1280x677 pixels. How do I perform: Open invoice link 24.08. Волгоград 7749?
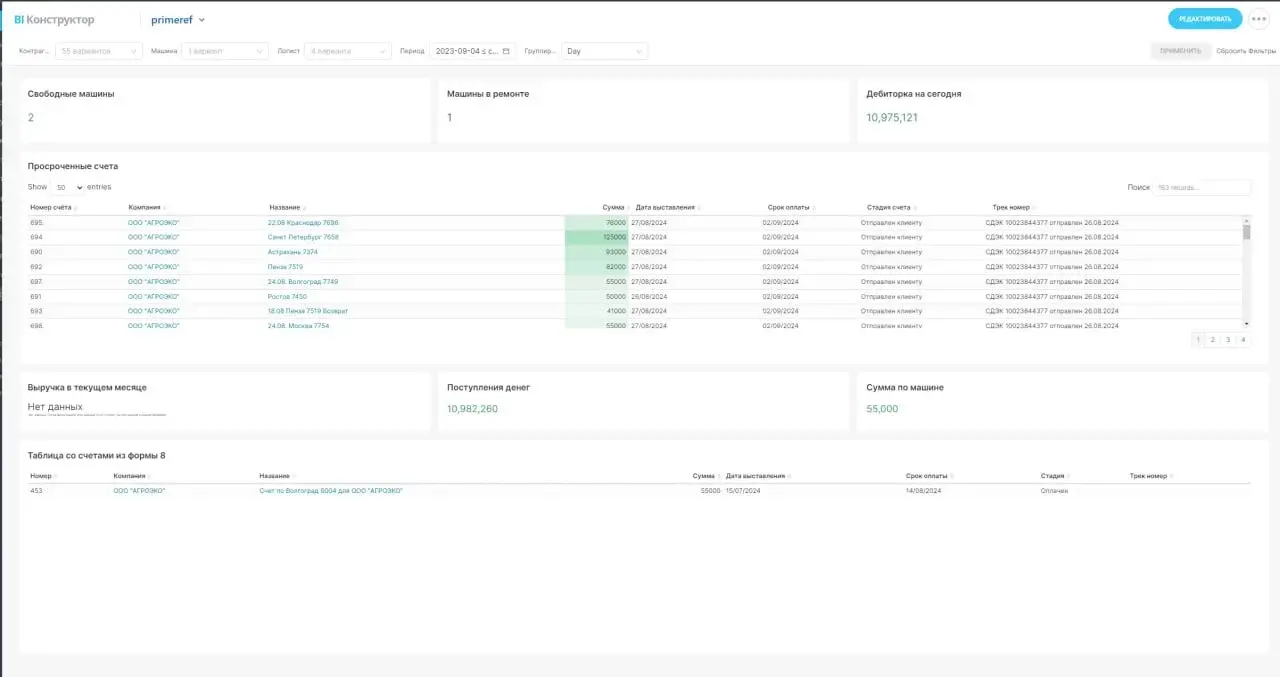(x=303, y=282)
